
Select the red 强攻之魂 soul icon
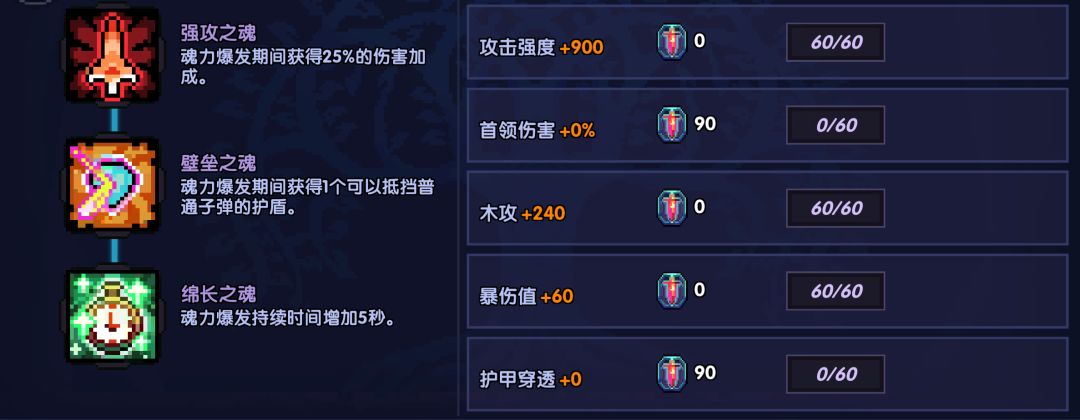tap(112, 57)
